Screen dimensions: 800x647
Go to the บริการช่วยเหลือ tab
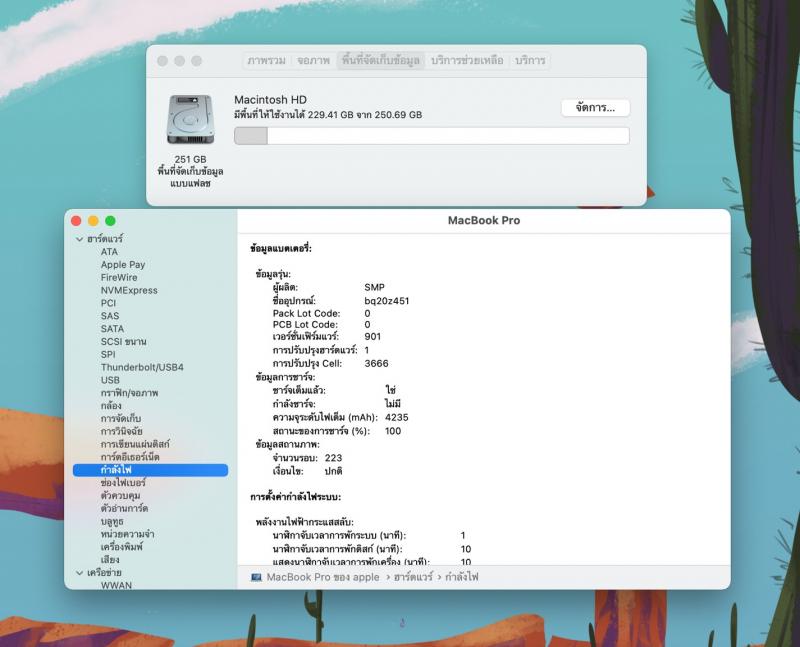[x=467, y=60]
